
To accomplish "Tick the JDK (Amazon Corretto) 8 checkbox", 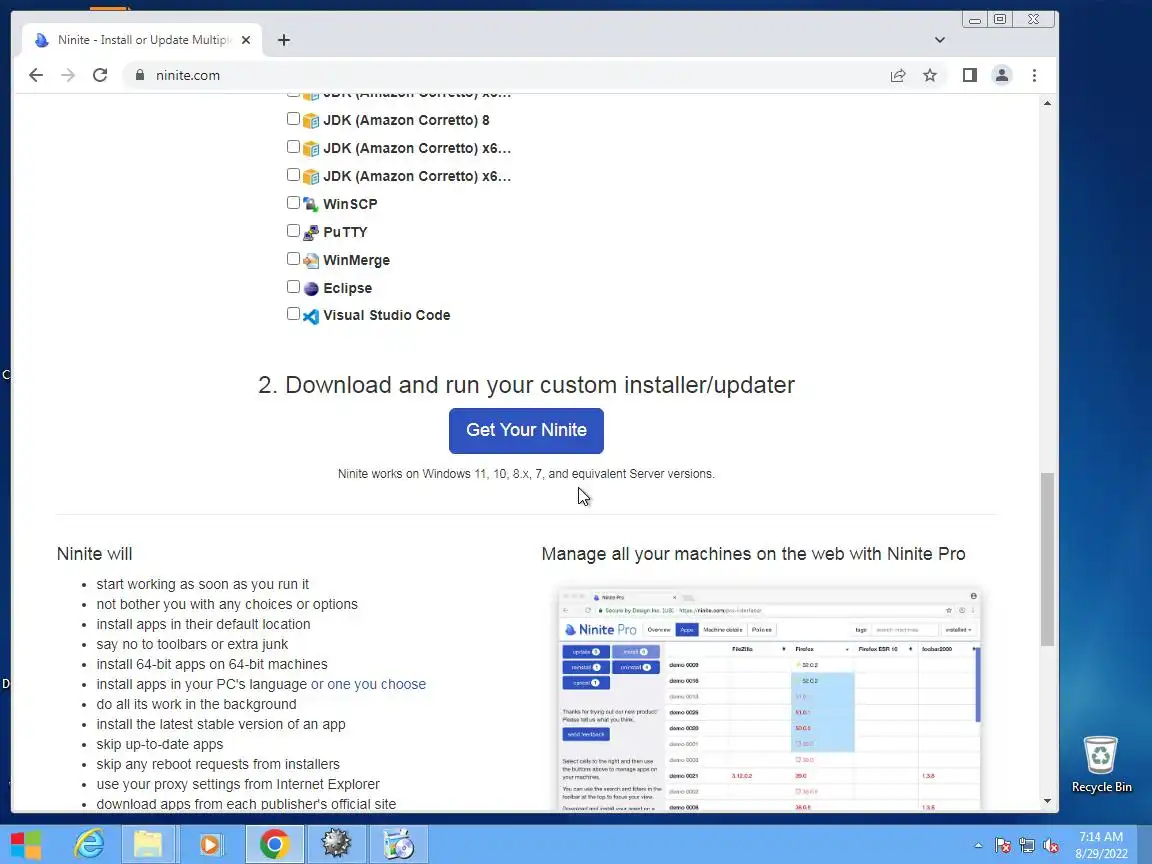I will (293, 118).
